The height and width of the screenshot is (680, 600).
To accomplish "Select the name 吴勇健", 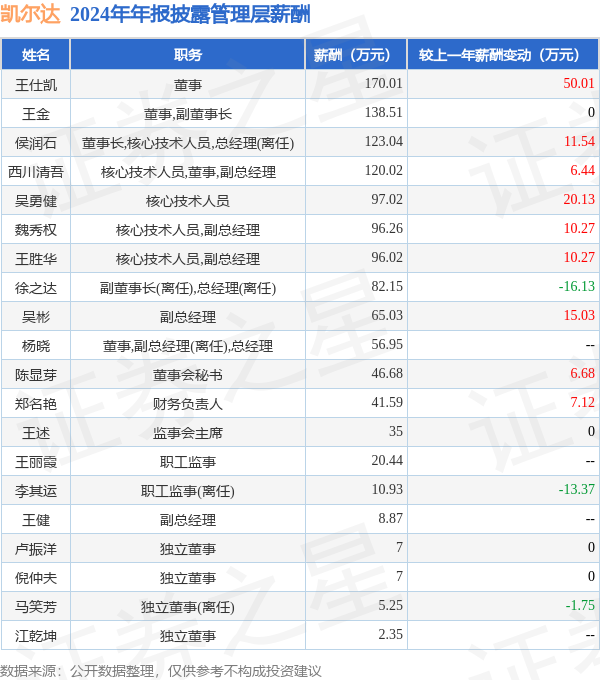I will click(36, 201).
